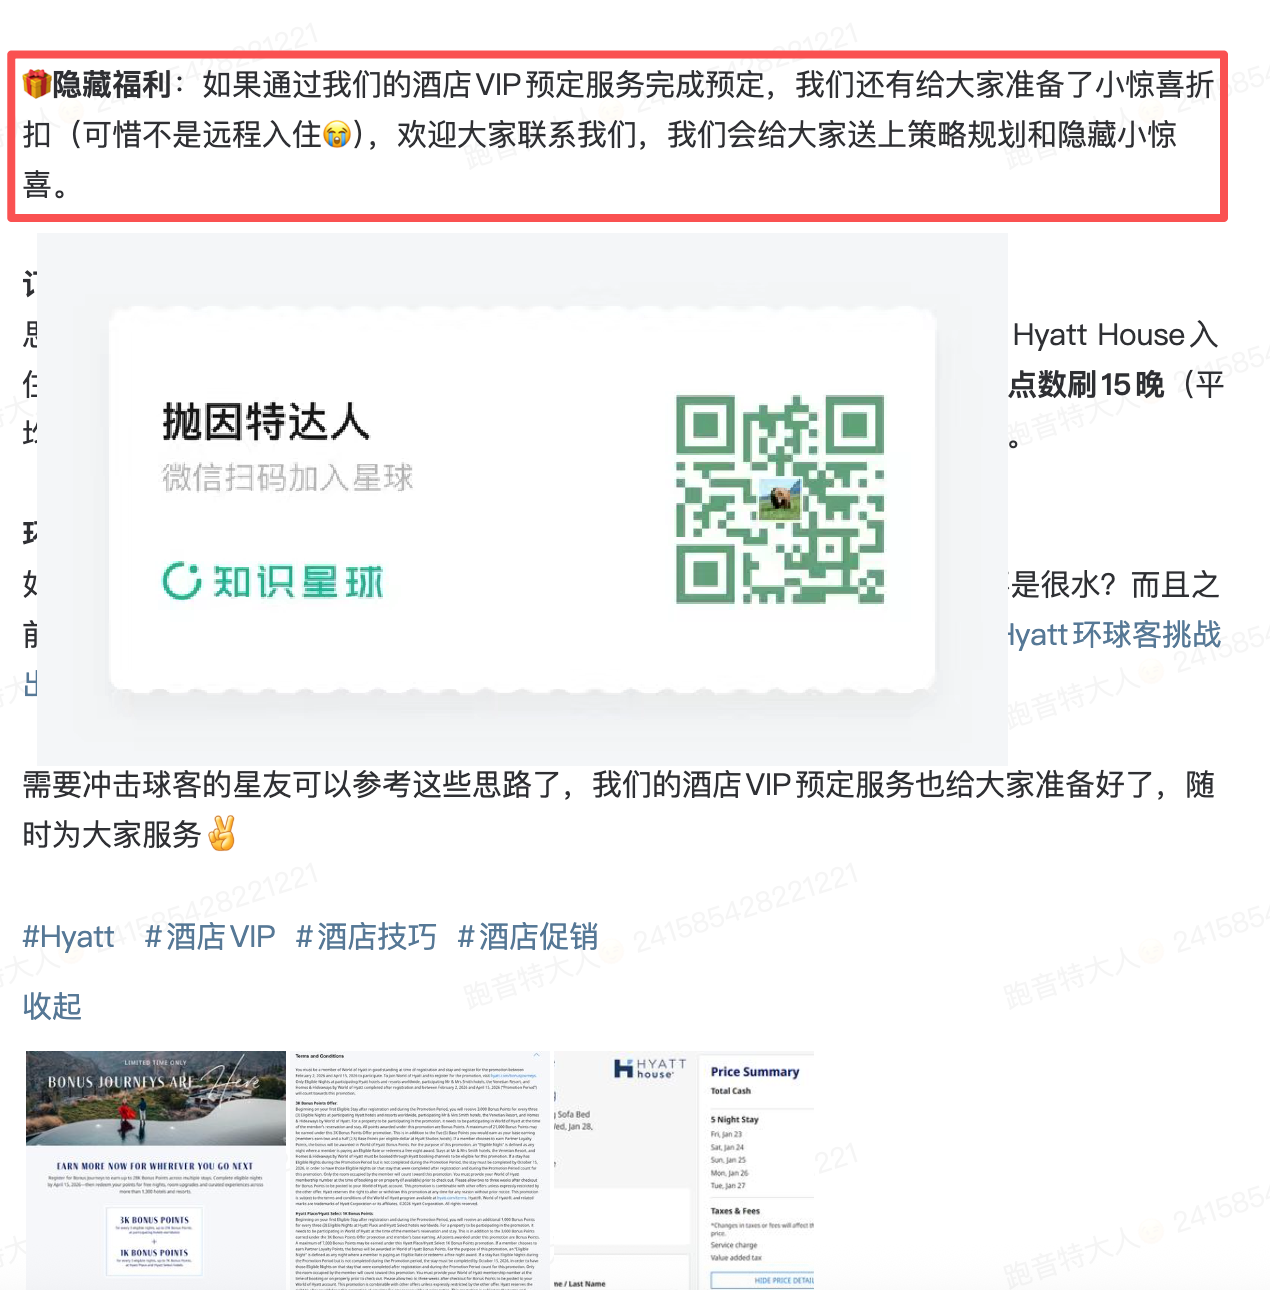Open the #酒店VIP hashtag
Screen dimensions: 1270x1290
click(x=211, y=937)
